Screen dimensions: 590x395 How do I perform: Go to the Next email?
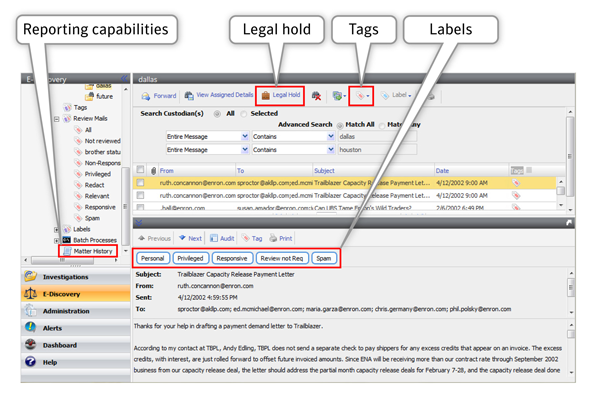coord(190,239)
